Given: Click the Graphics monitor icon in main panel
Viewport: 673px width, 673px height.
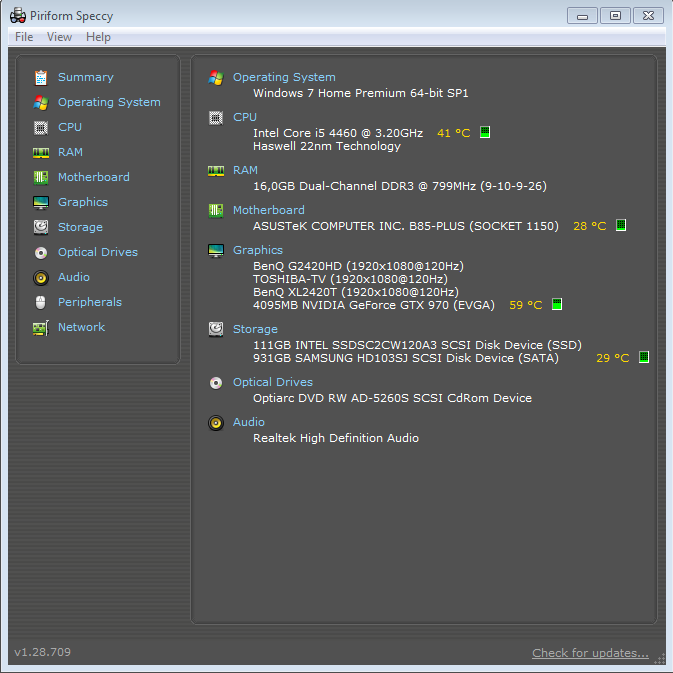Looking at the screenshot, I should pos(216,251).
